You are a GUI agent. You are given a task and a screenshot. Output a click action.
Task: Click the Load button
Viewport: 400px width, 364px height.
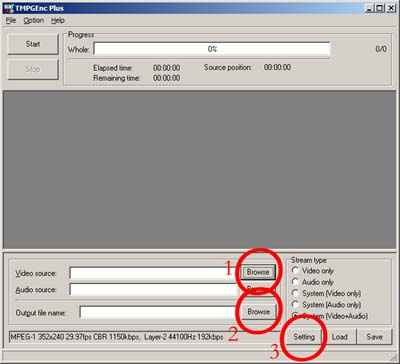[x=339, y=337]
